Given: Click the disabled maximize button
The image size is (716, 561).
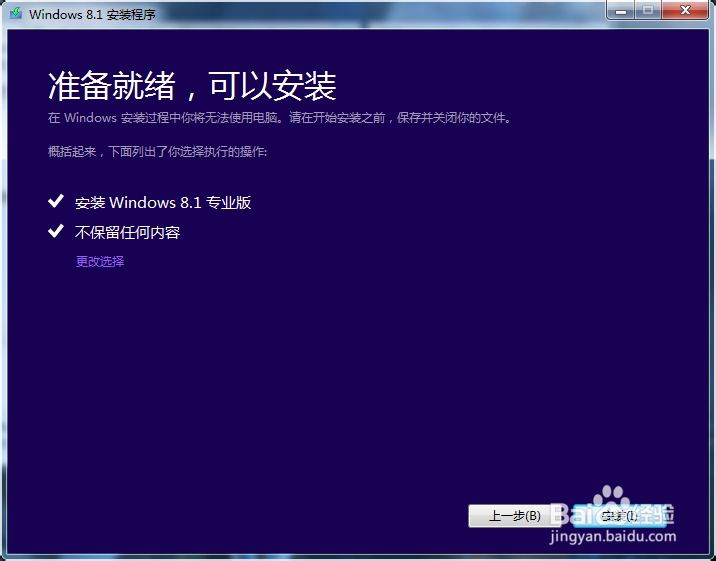Looking at the screenshot, I should point(648,10).
